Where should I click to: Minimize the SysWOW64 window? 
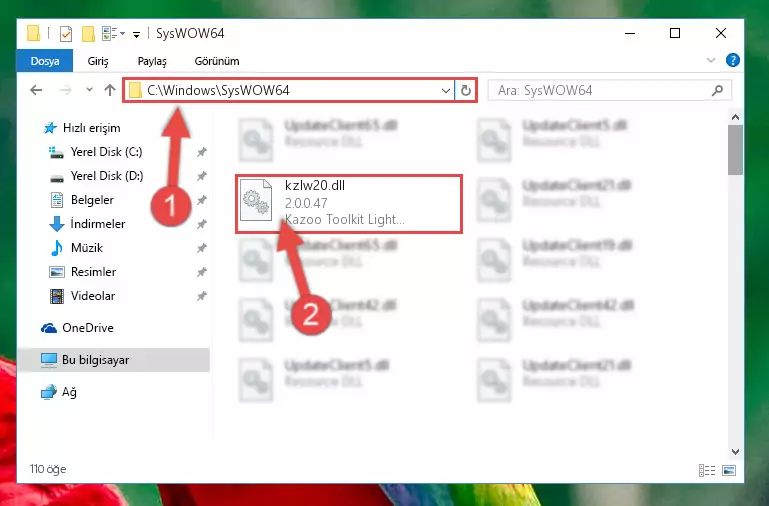(x=630, y=33)
